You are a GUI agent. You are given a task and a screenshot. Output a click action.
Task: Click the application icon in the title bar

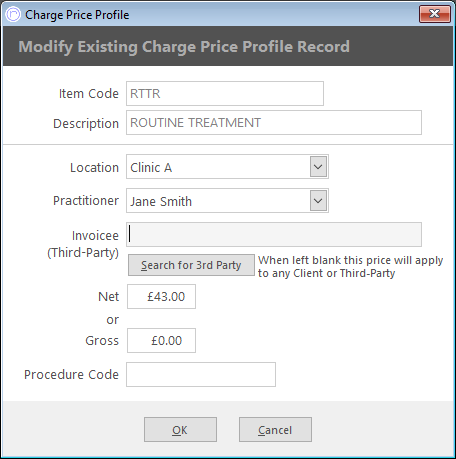(13, 15)
